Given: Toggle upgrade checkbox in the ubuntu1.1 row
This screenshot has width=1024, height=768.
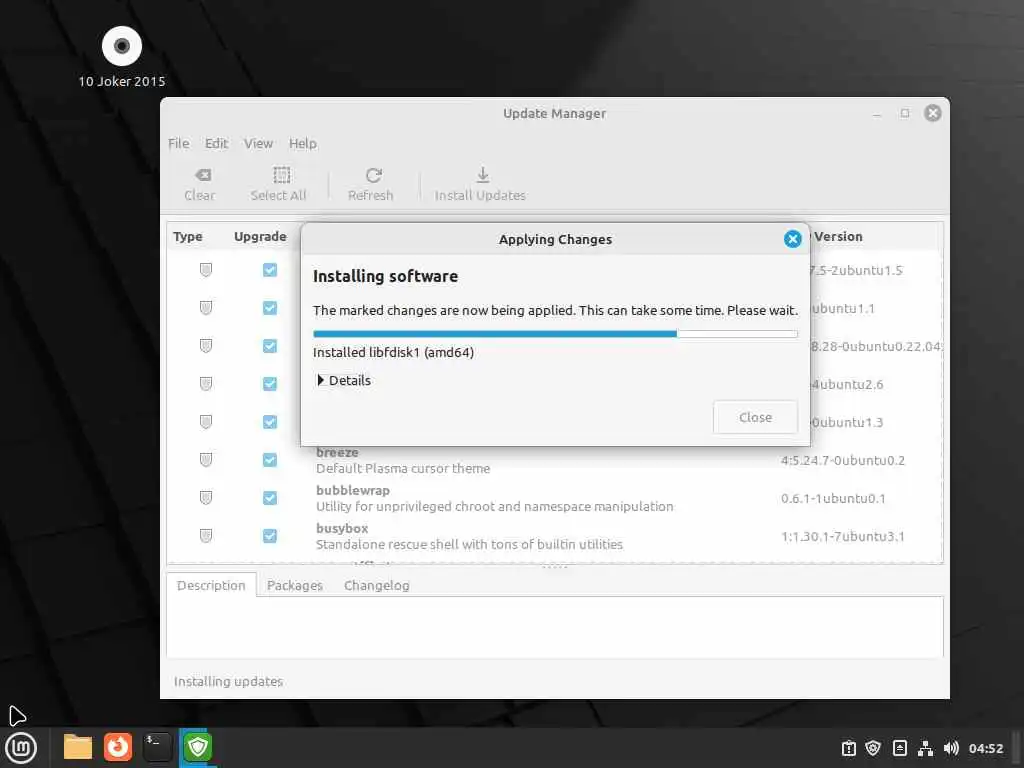Looking at the screenshot, I should click(x=270, y=308).
